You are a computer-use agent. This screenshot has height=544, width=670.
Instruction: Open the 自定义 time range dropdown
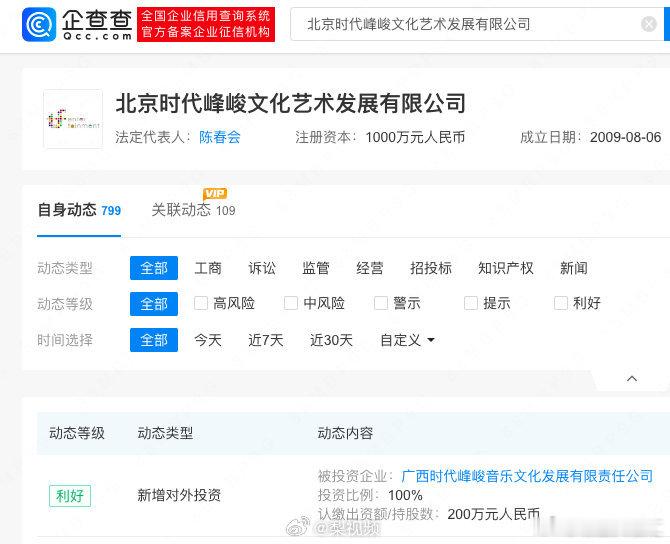coord(407,340)
